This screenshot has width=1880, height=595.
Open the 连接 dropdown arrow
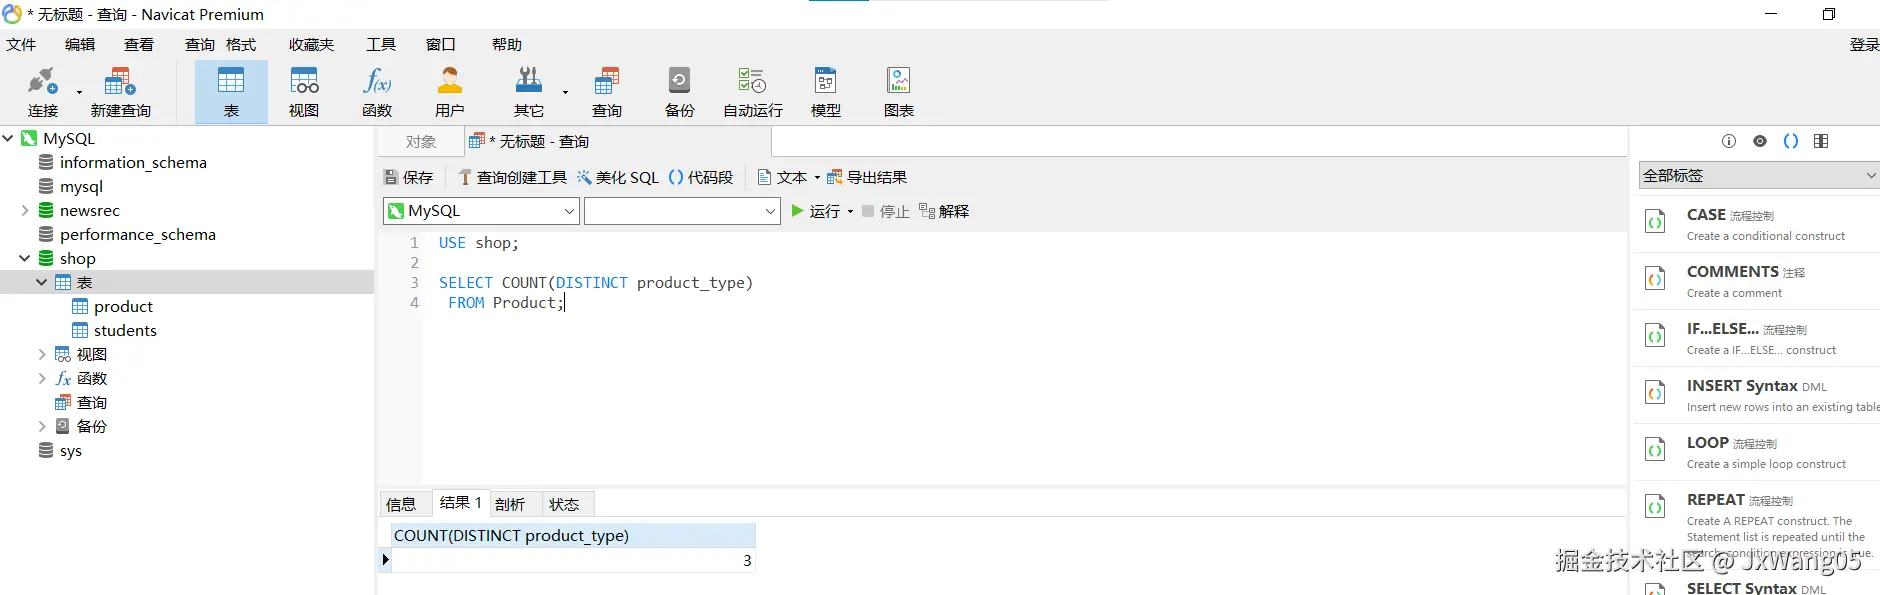tap(79, 92)
